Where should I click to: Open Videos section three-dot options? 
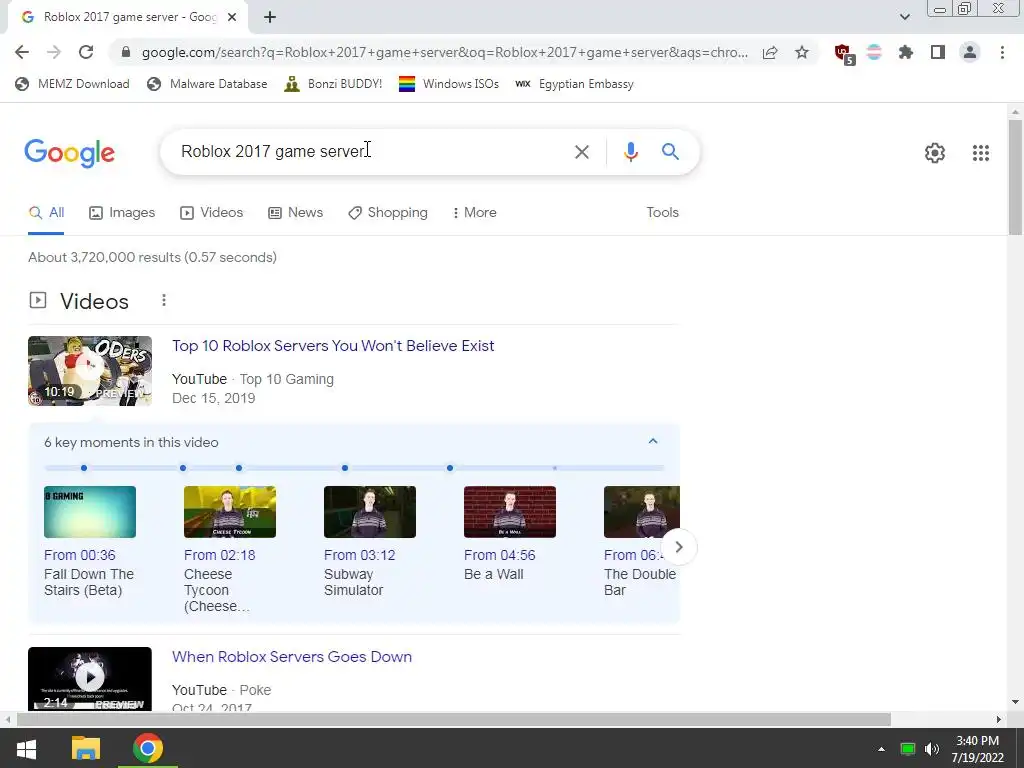pos(163,300)
